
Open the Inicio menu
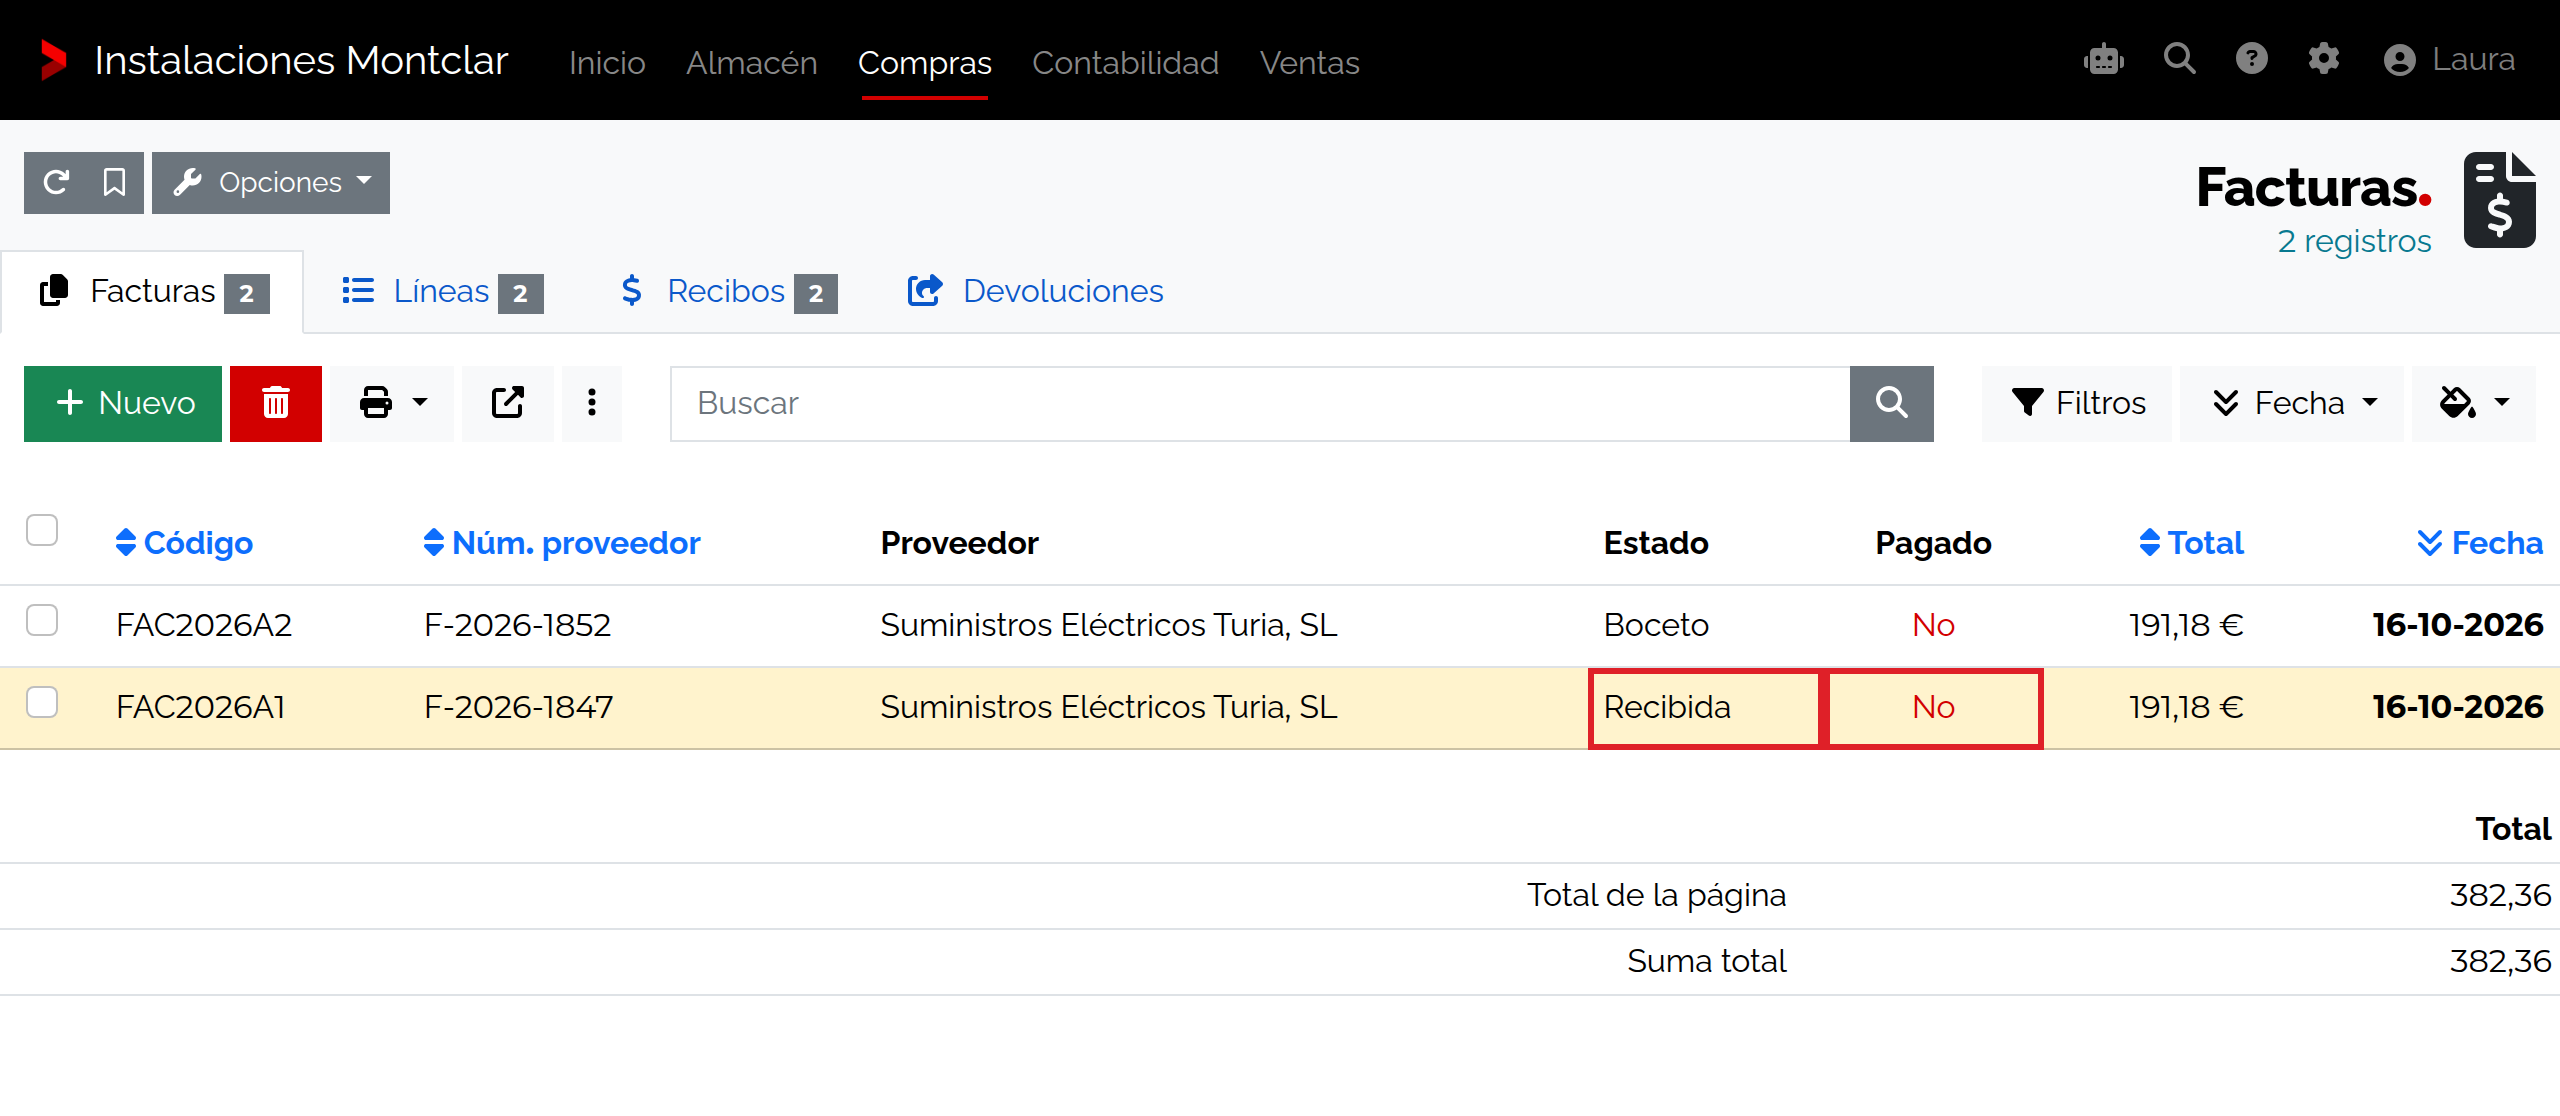[x=607, y=62]
